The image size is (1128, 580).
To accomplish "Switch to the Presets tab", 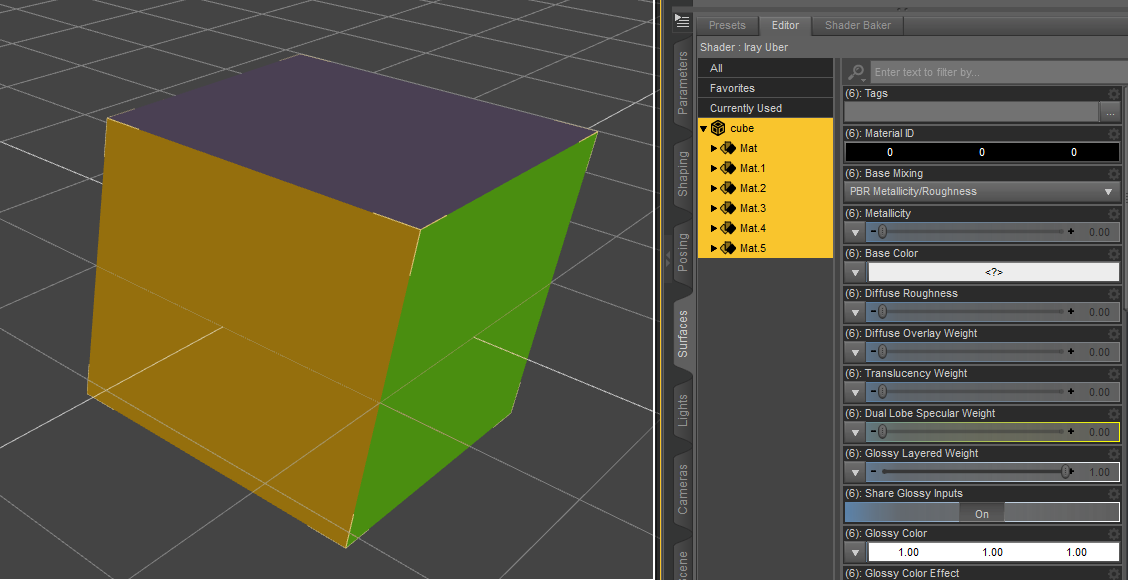I will tap(727, 25).
